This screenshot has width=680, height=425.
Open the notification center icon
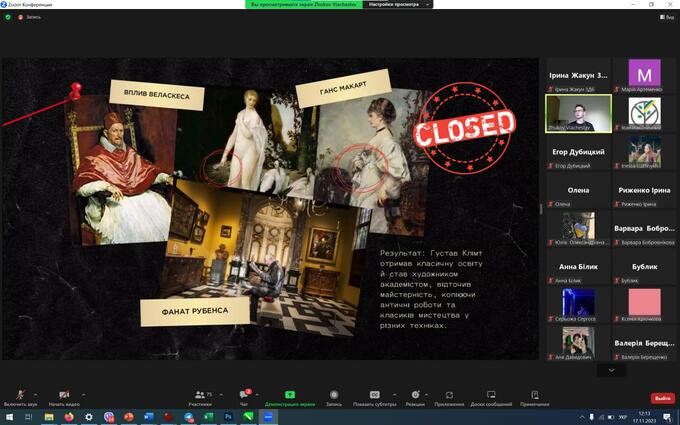click(667, 417)
